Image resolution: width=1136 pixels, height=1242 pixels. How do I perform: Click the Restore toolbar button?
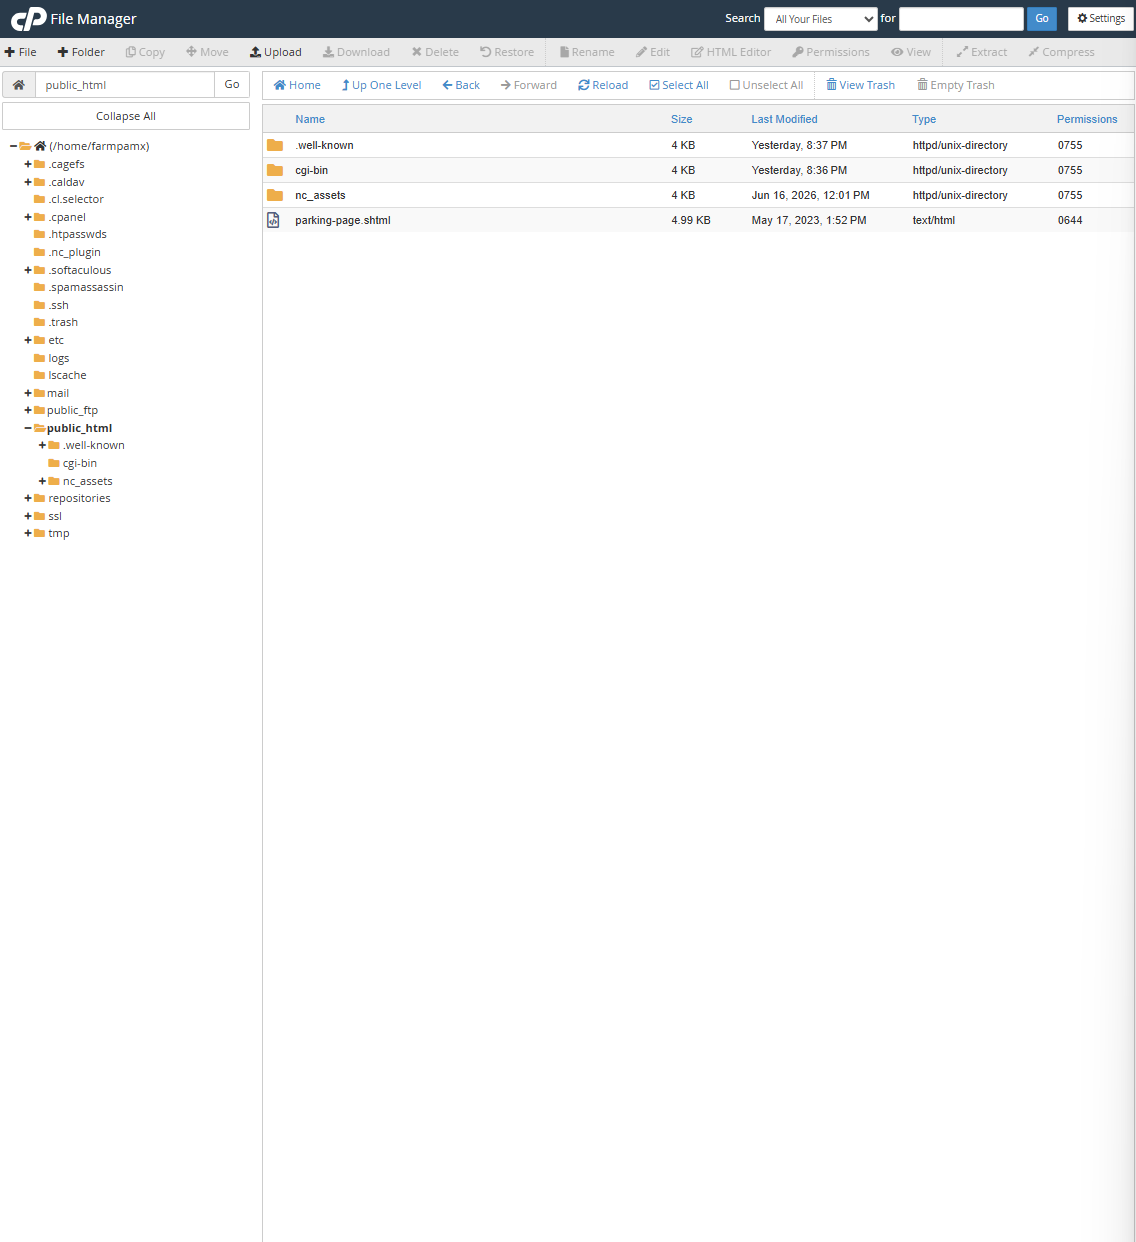(507, 52)
